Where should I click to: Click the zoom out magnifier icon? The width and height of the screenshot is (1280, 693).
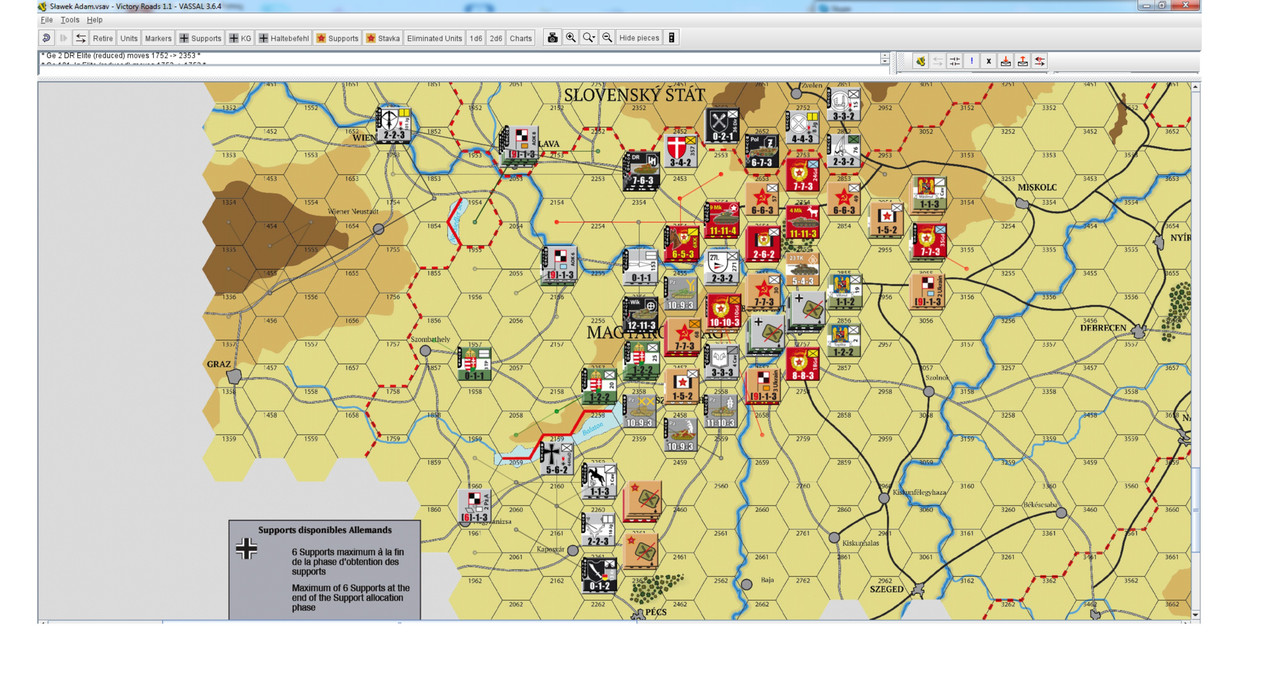pyautogui.click(x=607, y=38)
